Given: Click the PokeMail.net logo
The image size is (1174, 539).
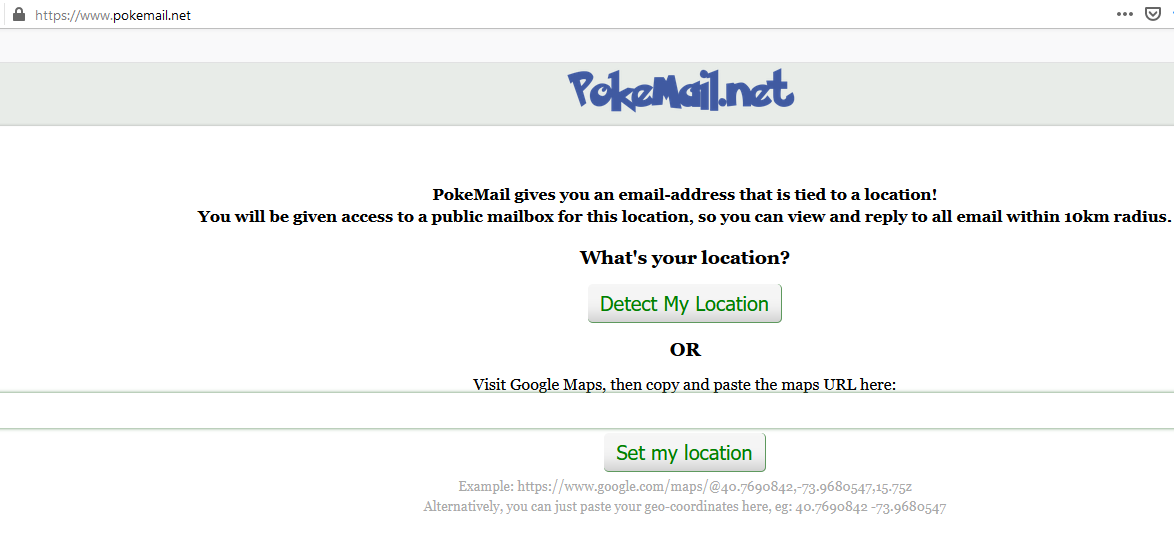Looking at the screenshot, I should (681, 91).
